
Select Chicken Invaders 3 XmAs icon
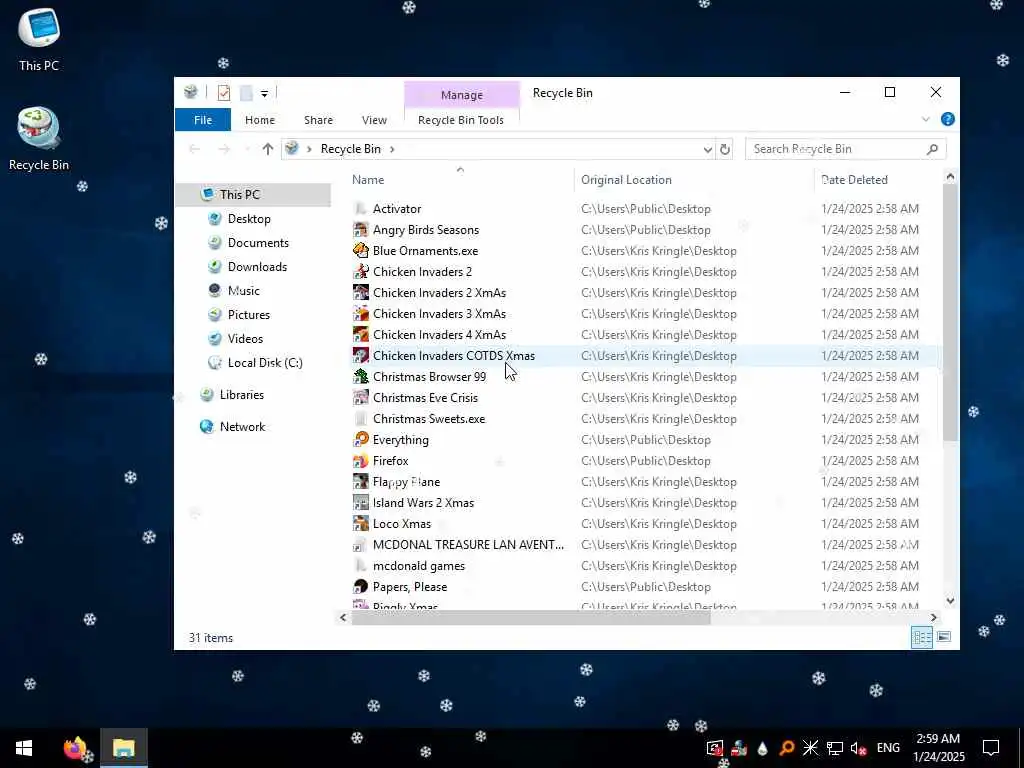tap(360, 313)
